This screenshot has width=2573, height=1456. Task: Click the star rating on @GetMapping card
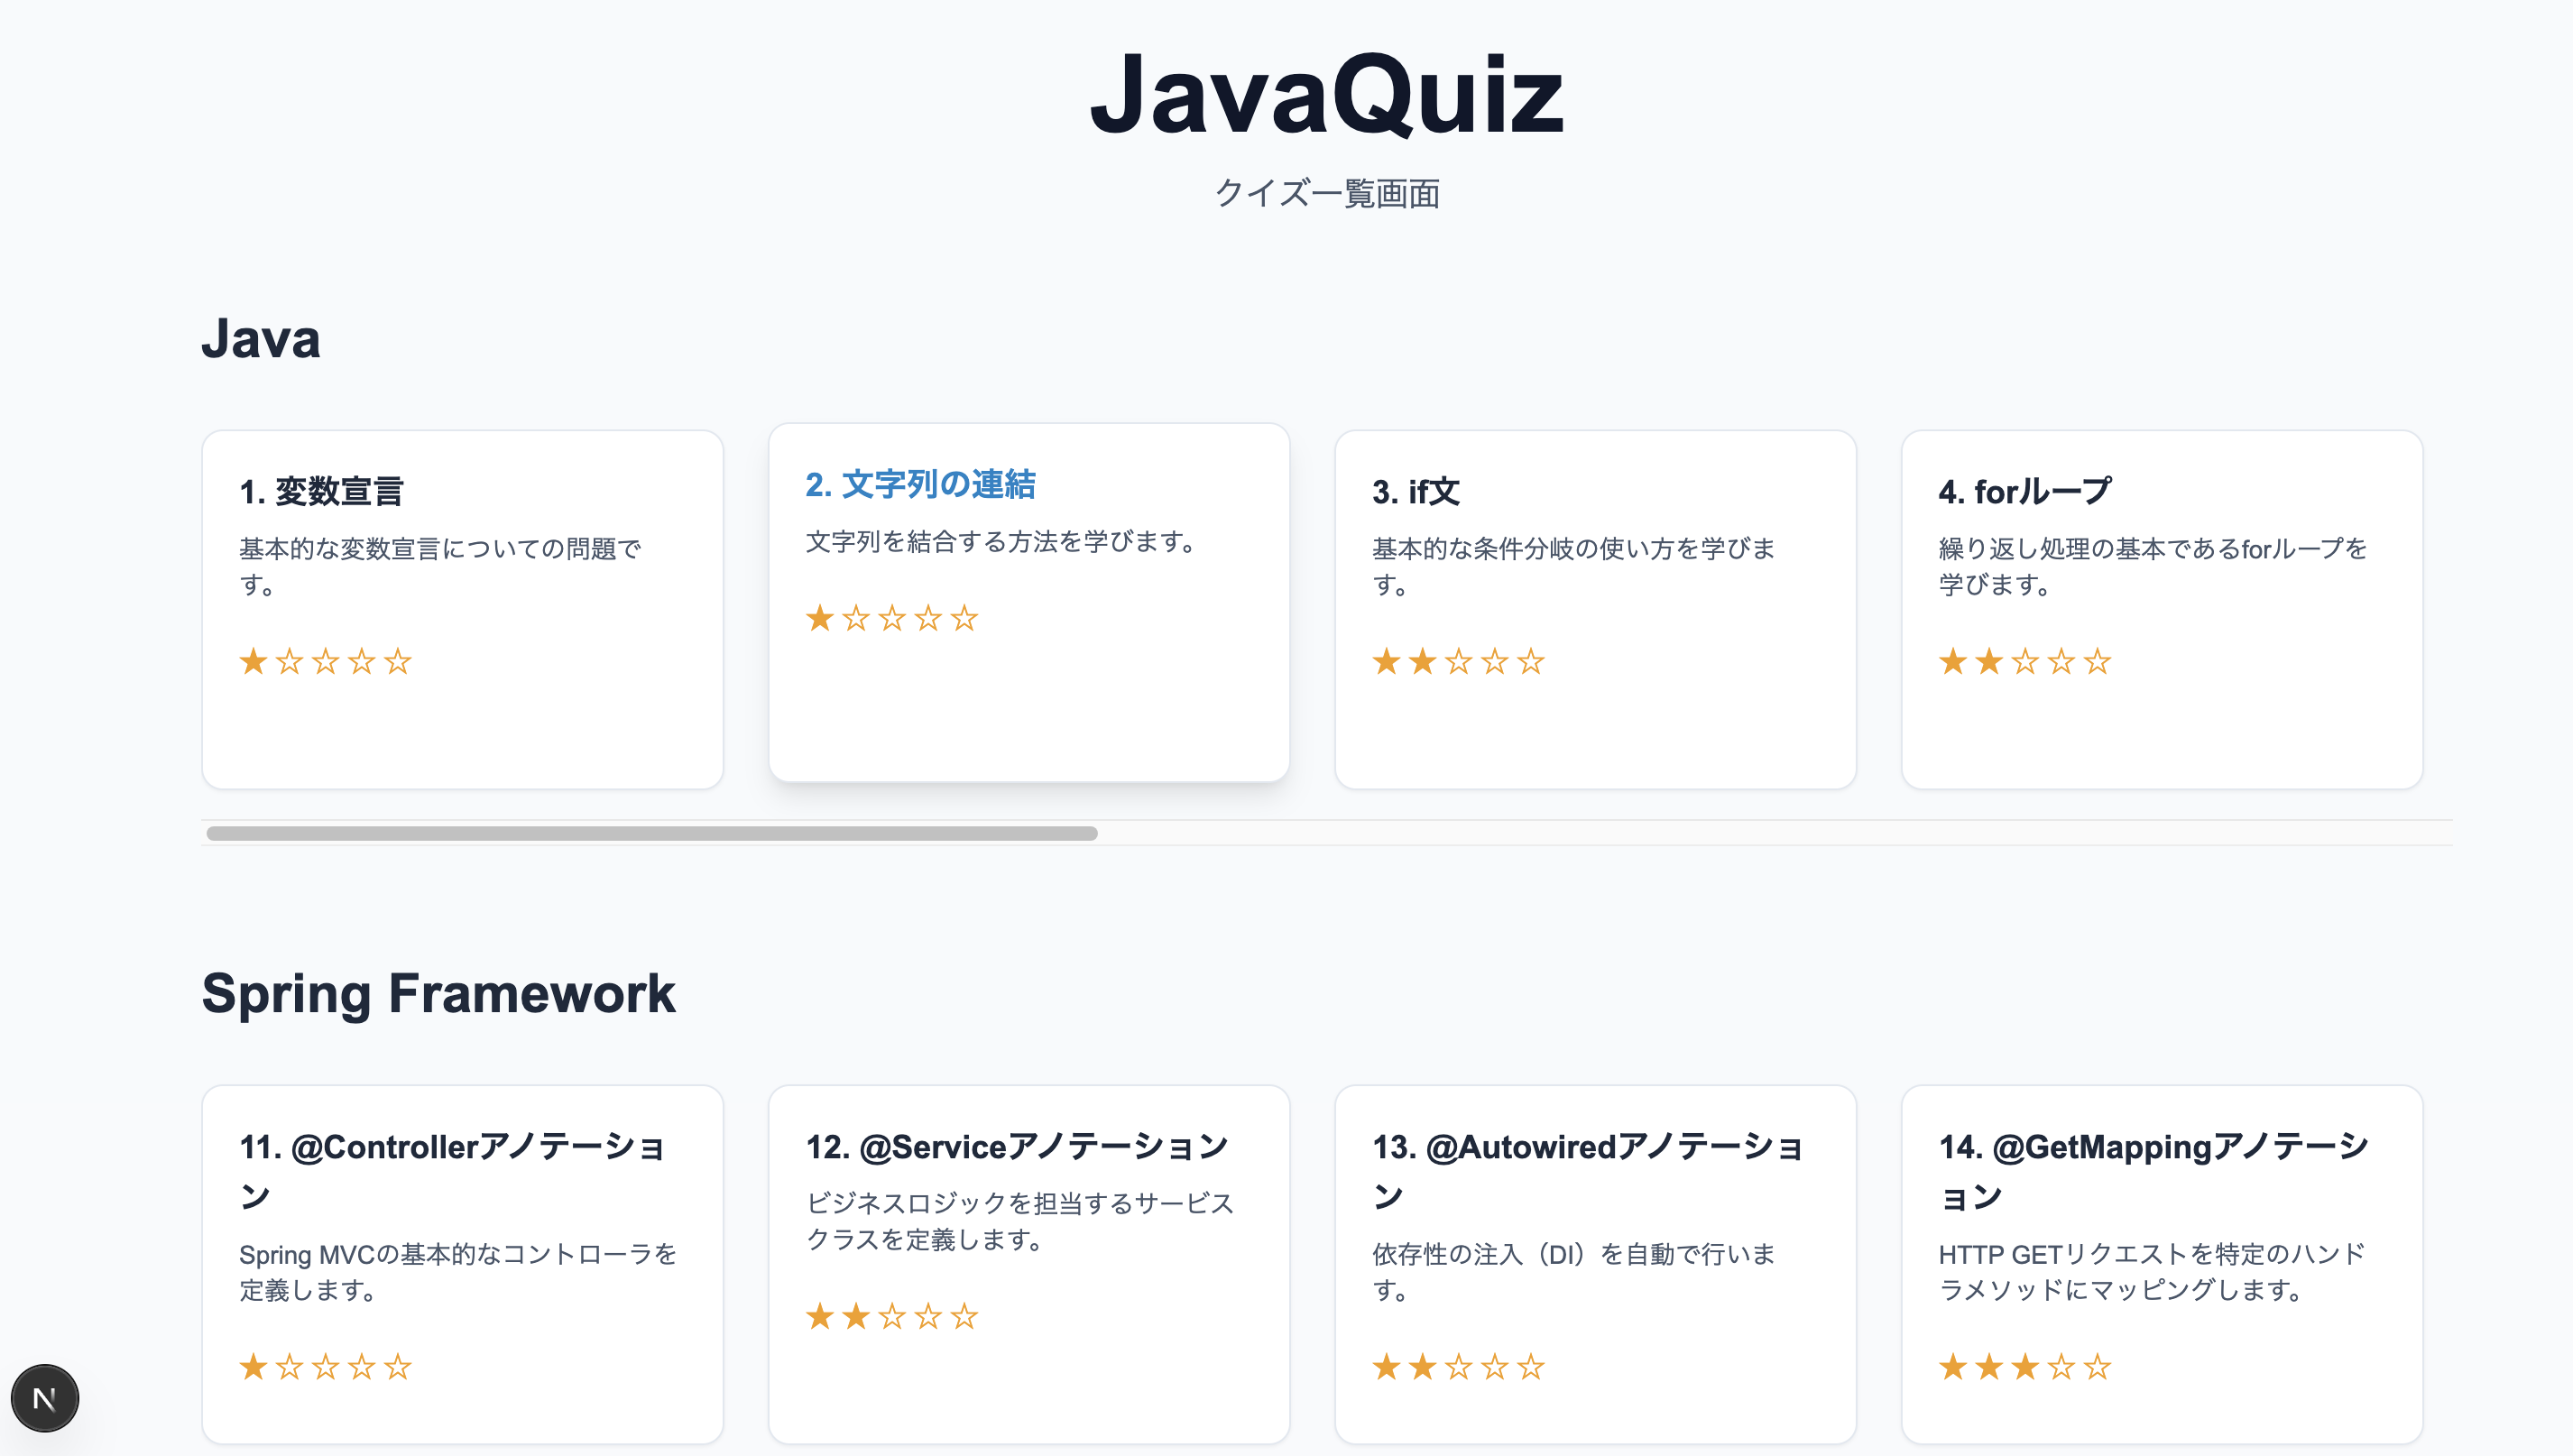[x=2025, y=1366]
